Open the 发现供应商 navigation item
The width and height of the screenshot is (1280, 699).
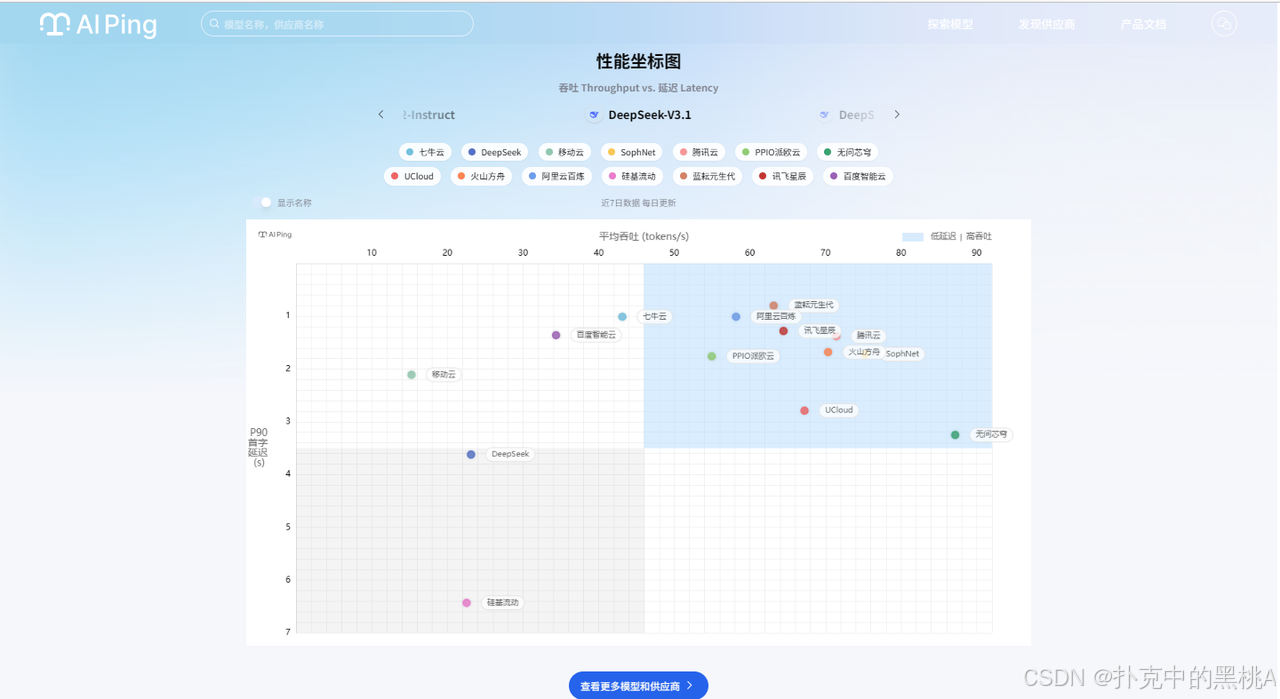tap(1047, 24)
